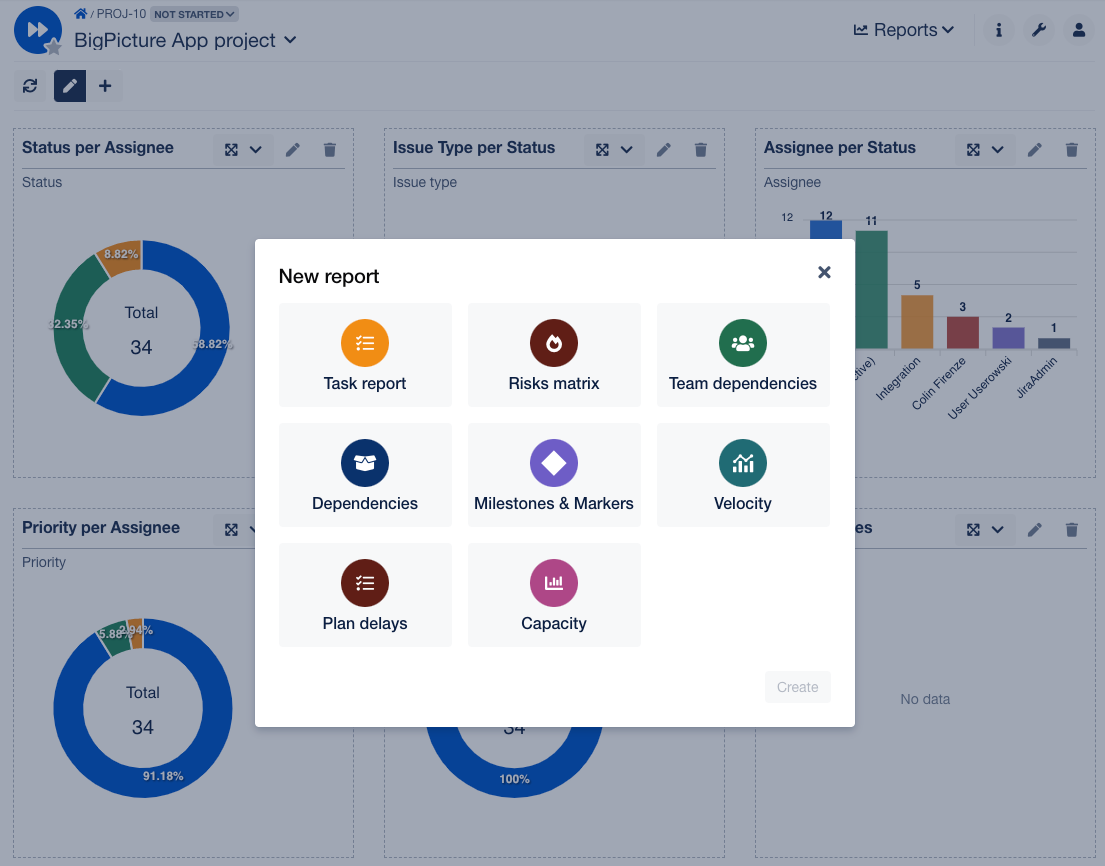This screenshot has width=1105, height=866.
Task: Pick the Team dependencies report icon
Action: pyautogui.click(x=743, y=343)
